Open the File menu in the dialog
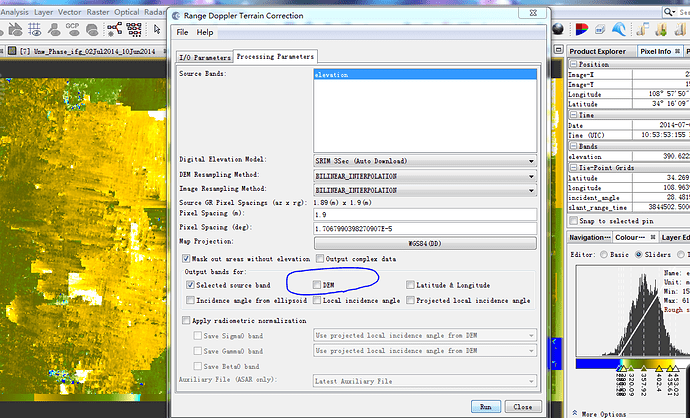 [182, 32]
